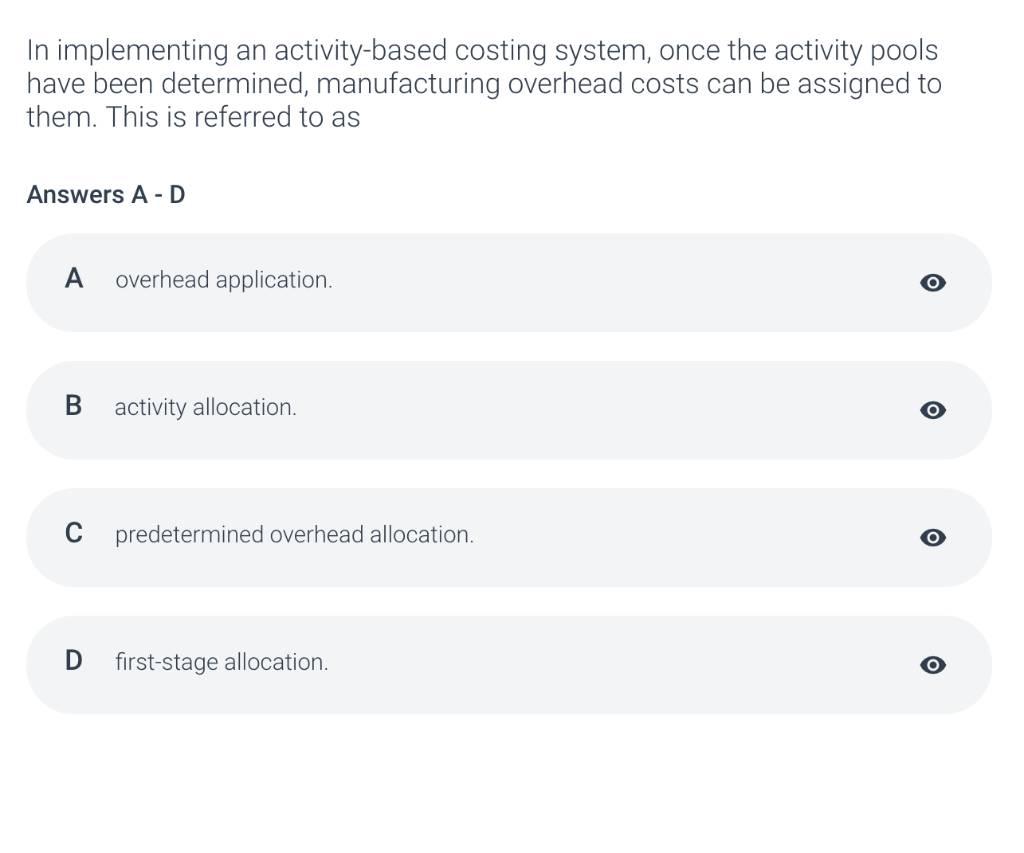Click the letter badge C

73,533
